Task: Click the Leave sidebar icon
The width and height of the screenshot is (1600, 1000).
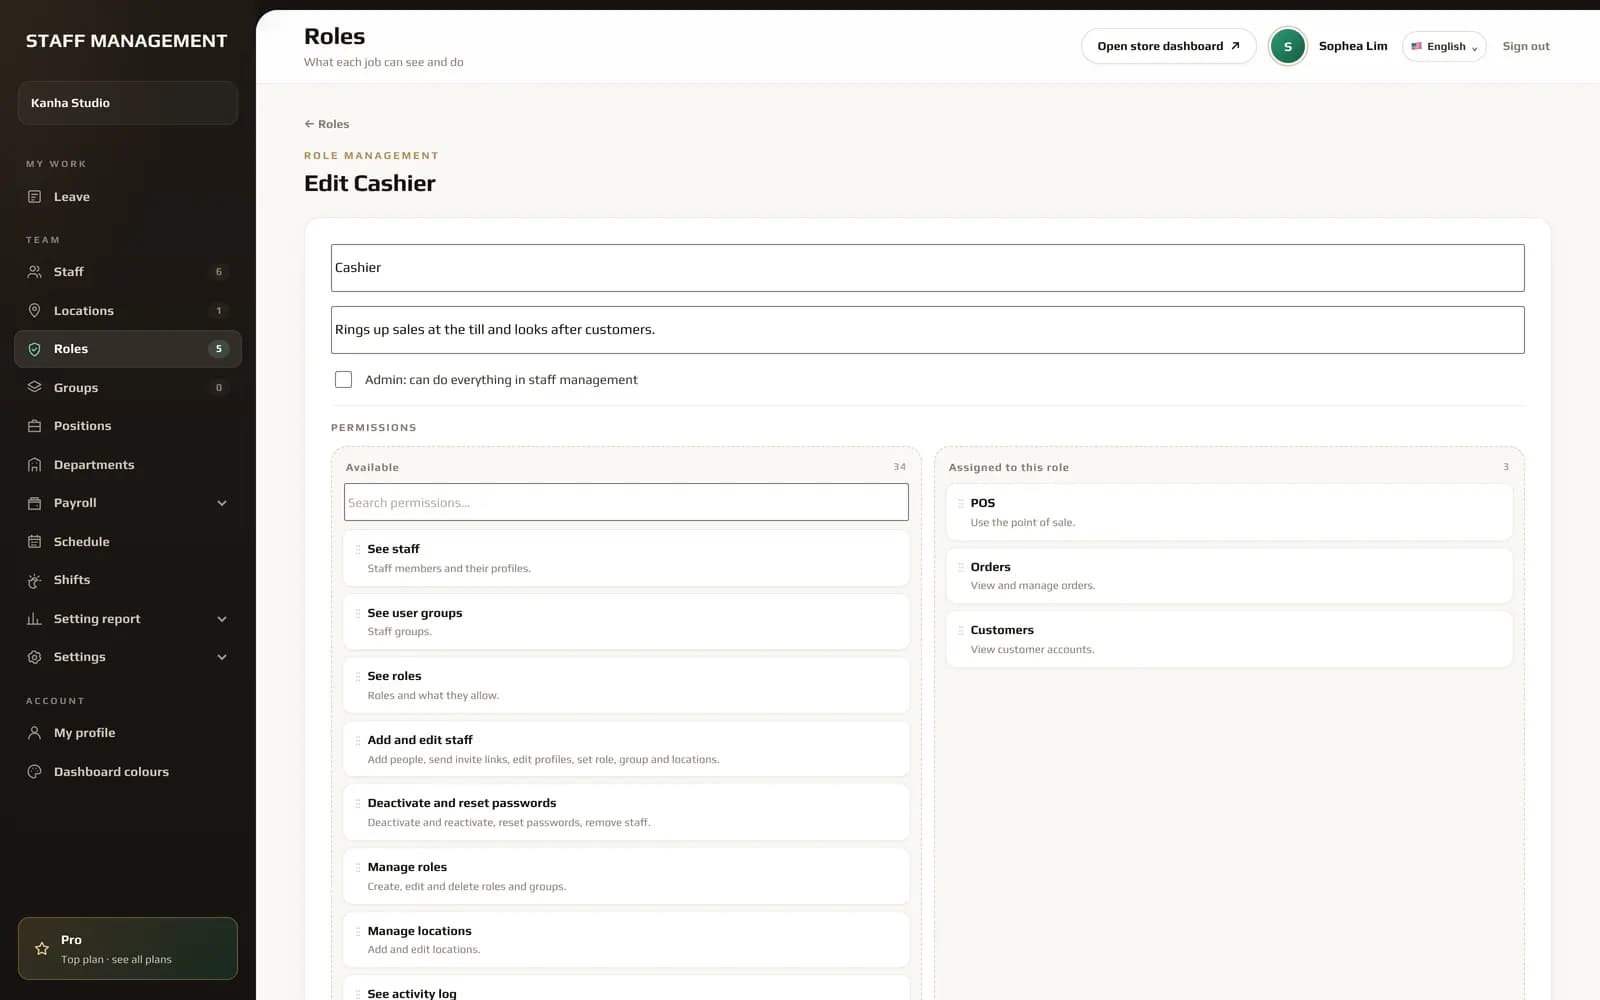Action: coord(34,197)
